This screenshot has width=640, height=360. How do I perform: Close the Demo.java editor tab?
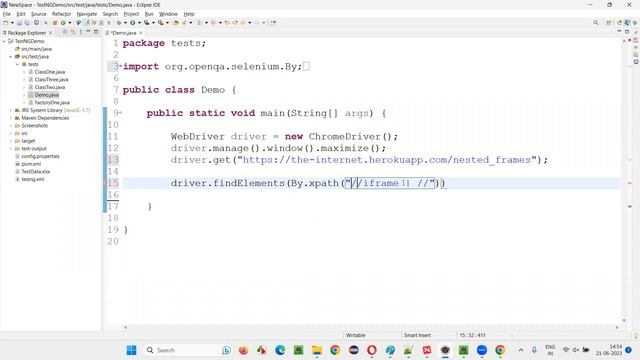[141, 33]
